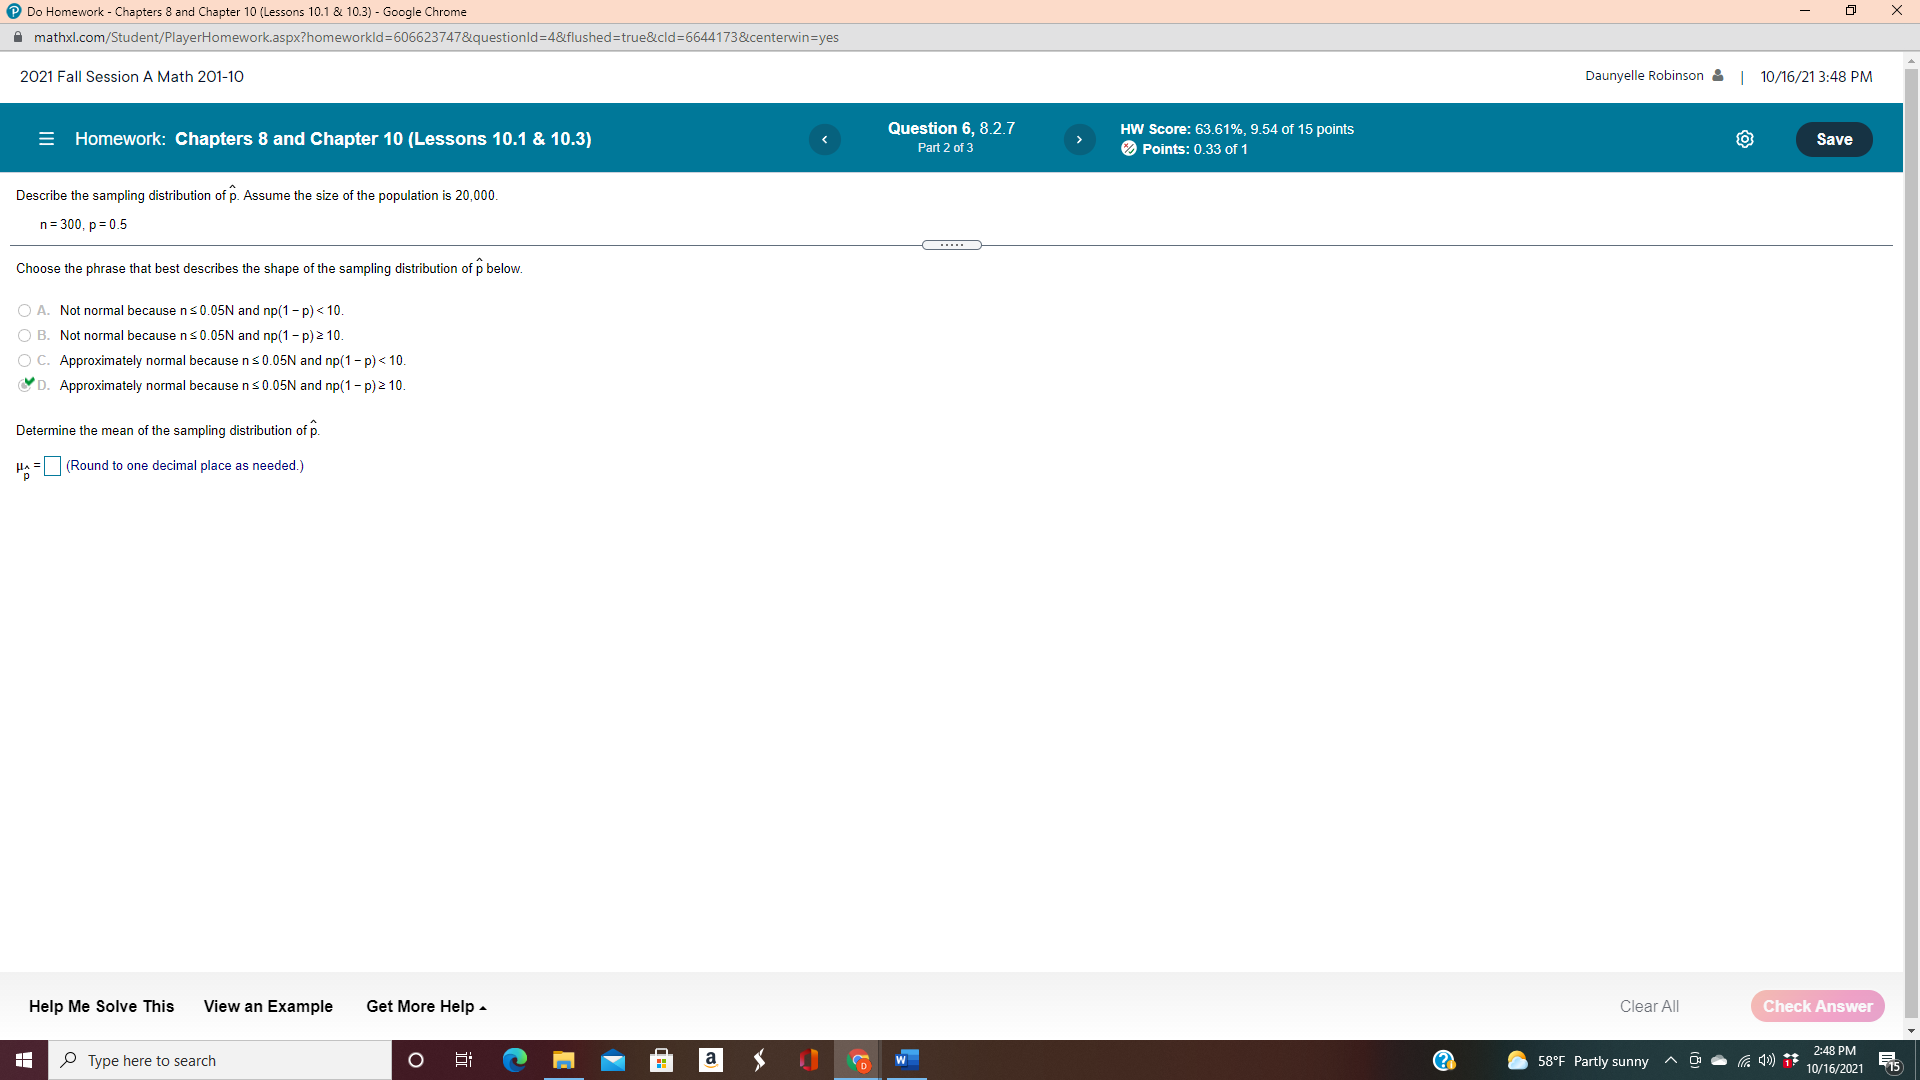Viewport: 1920px width, 1080px height.
Task: Expand the Get More Help dropdown
Action: pos(426,1006)
